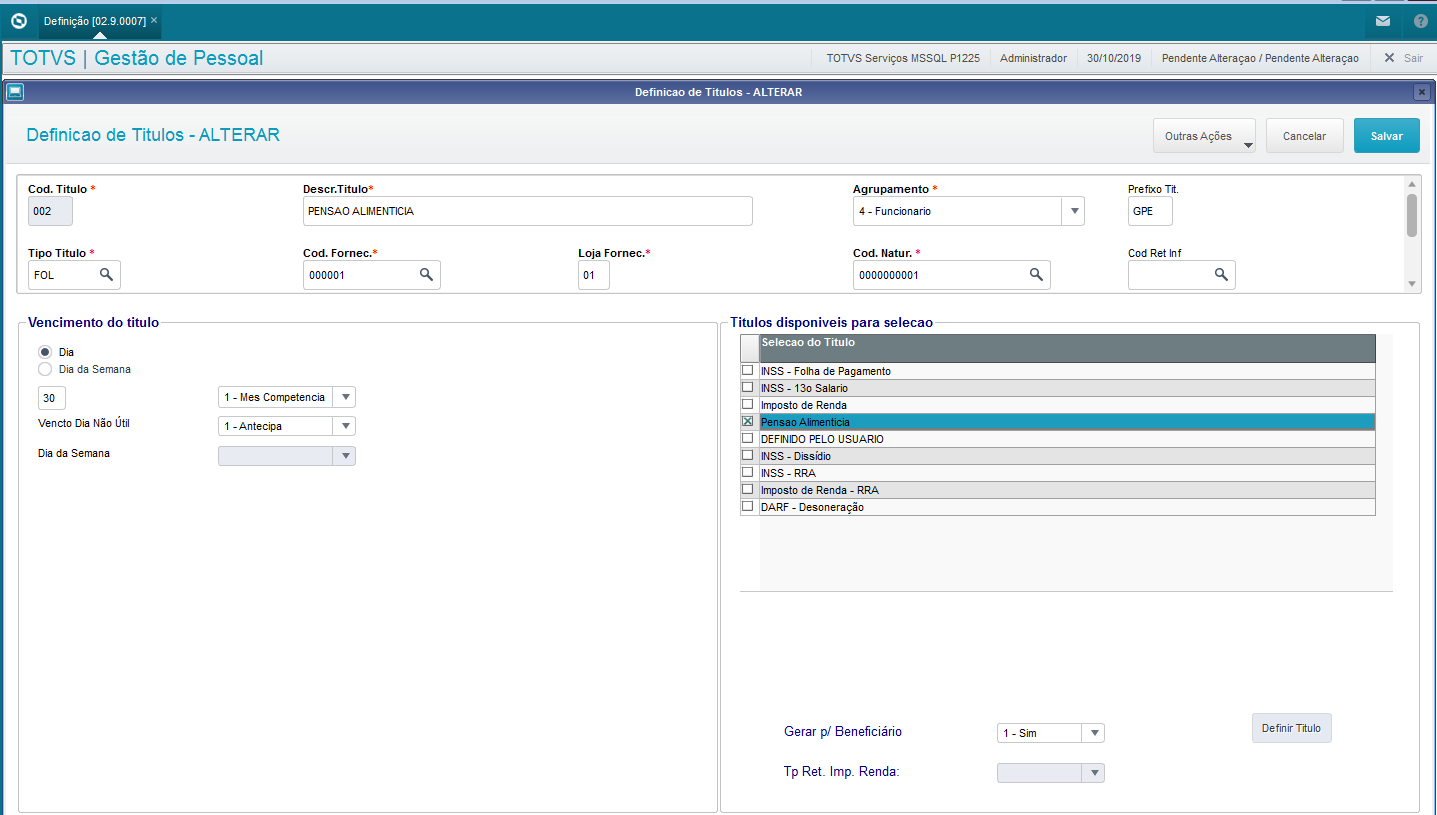Open the Tp Ret. Imp. Renda dropdown

1093,772
